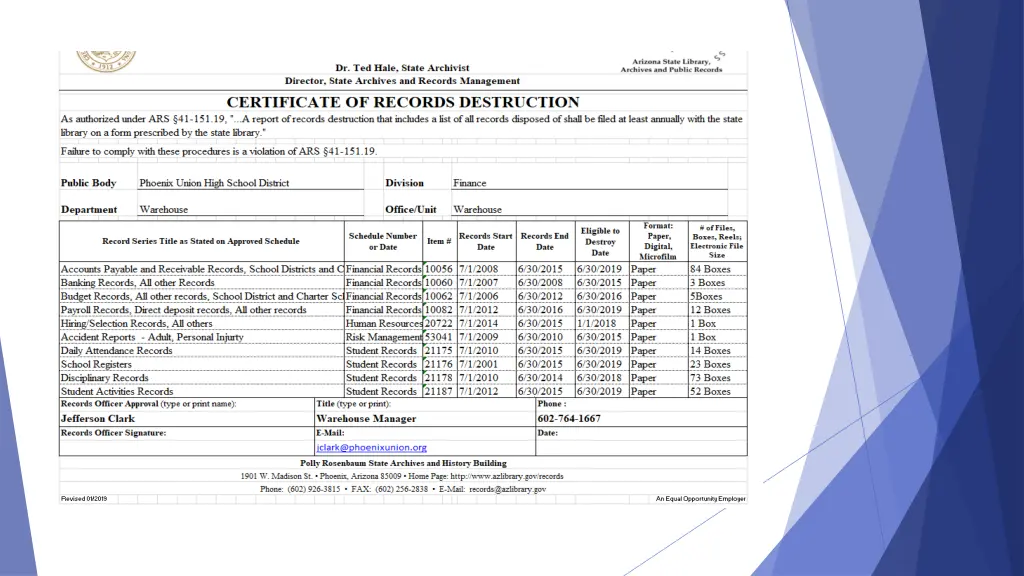
Task: Click the end date 6/30/2012
Action: point(540,296)
